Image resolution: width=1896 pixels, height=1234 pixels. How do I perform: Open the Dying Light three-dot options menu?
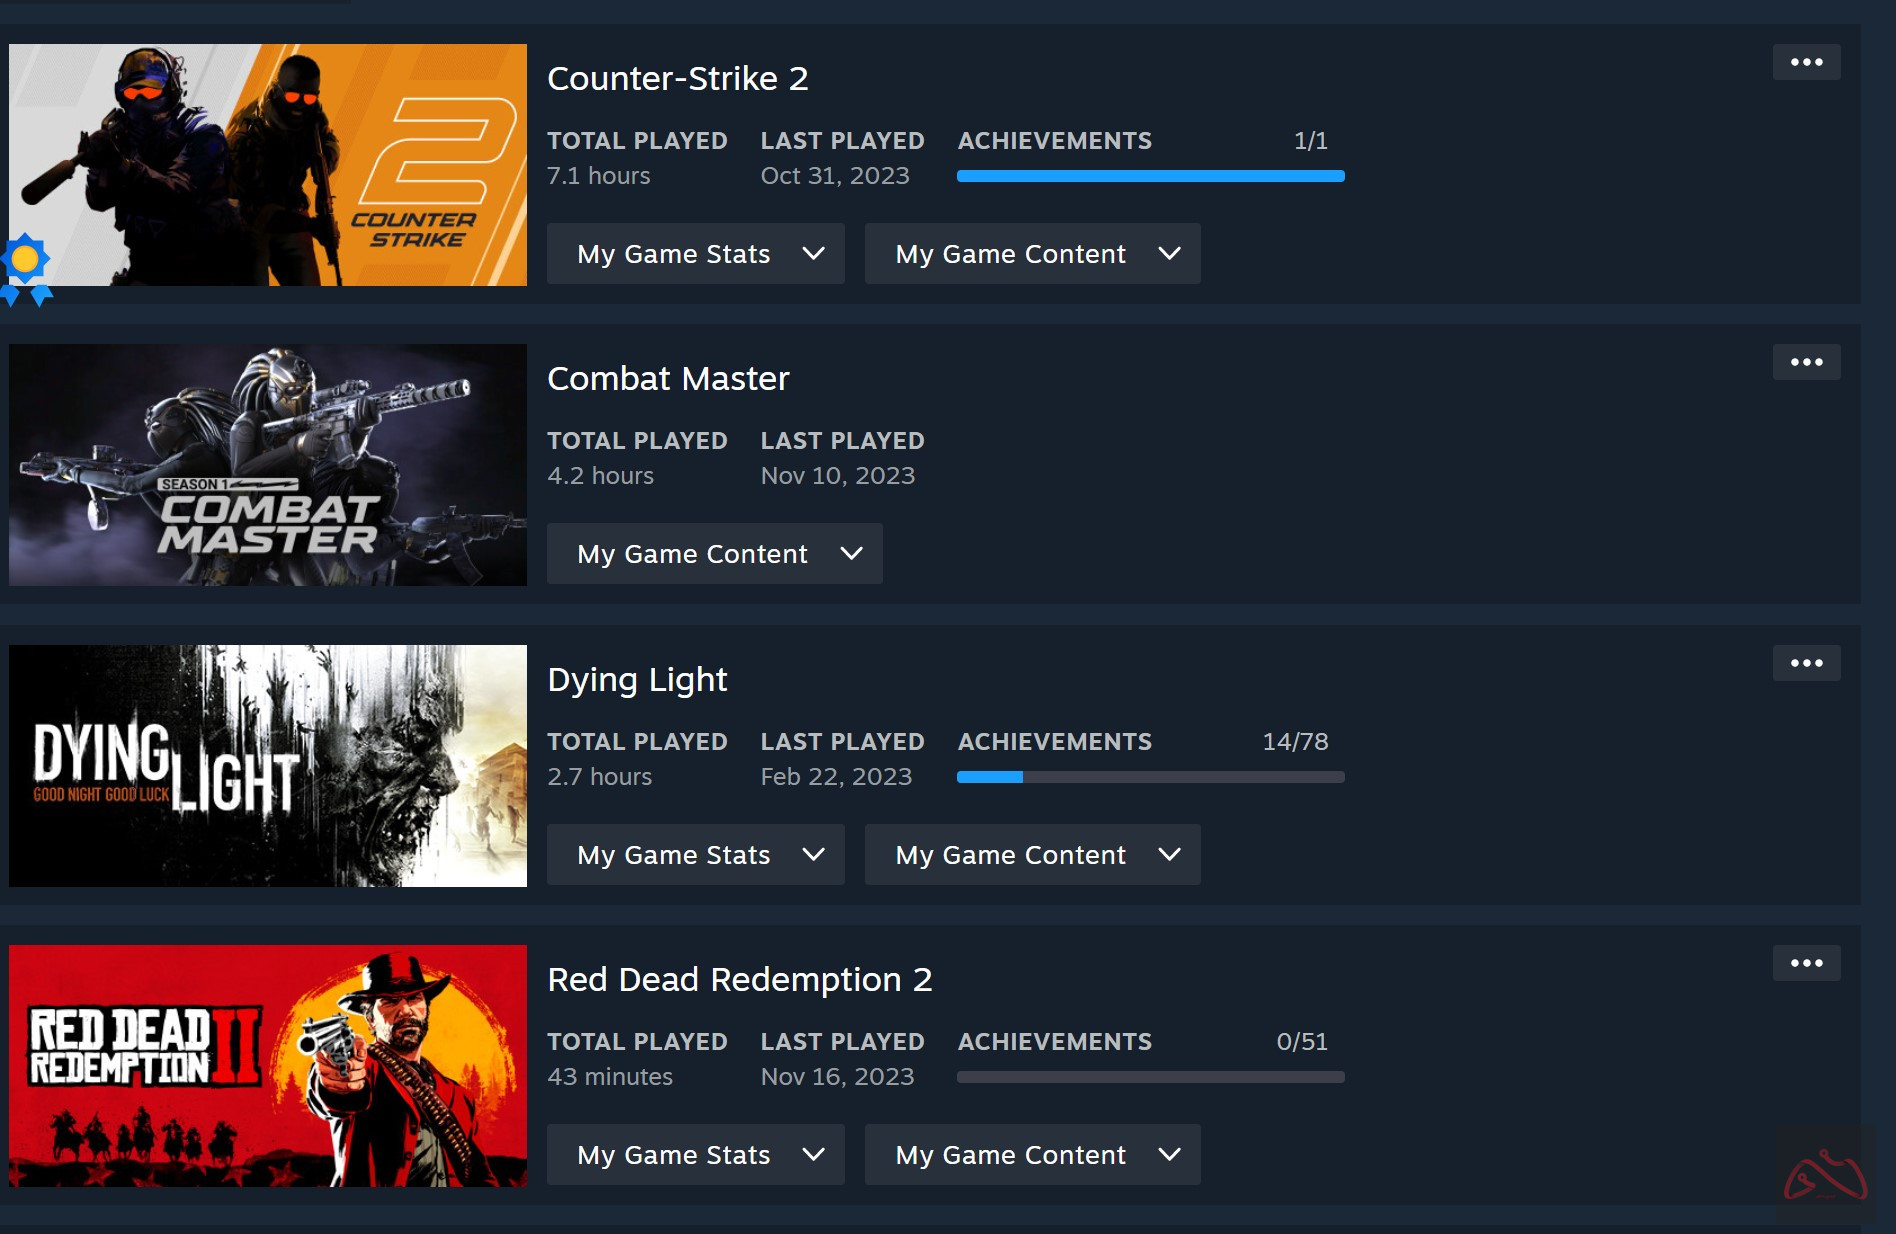point(1806,663)
